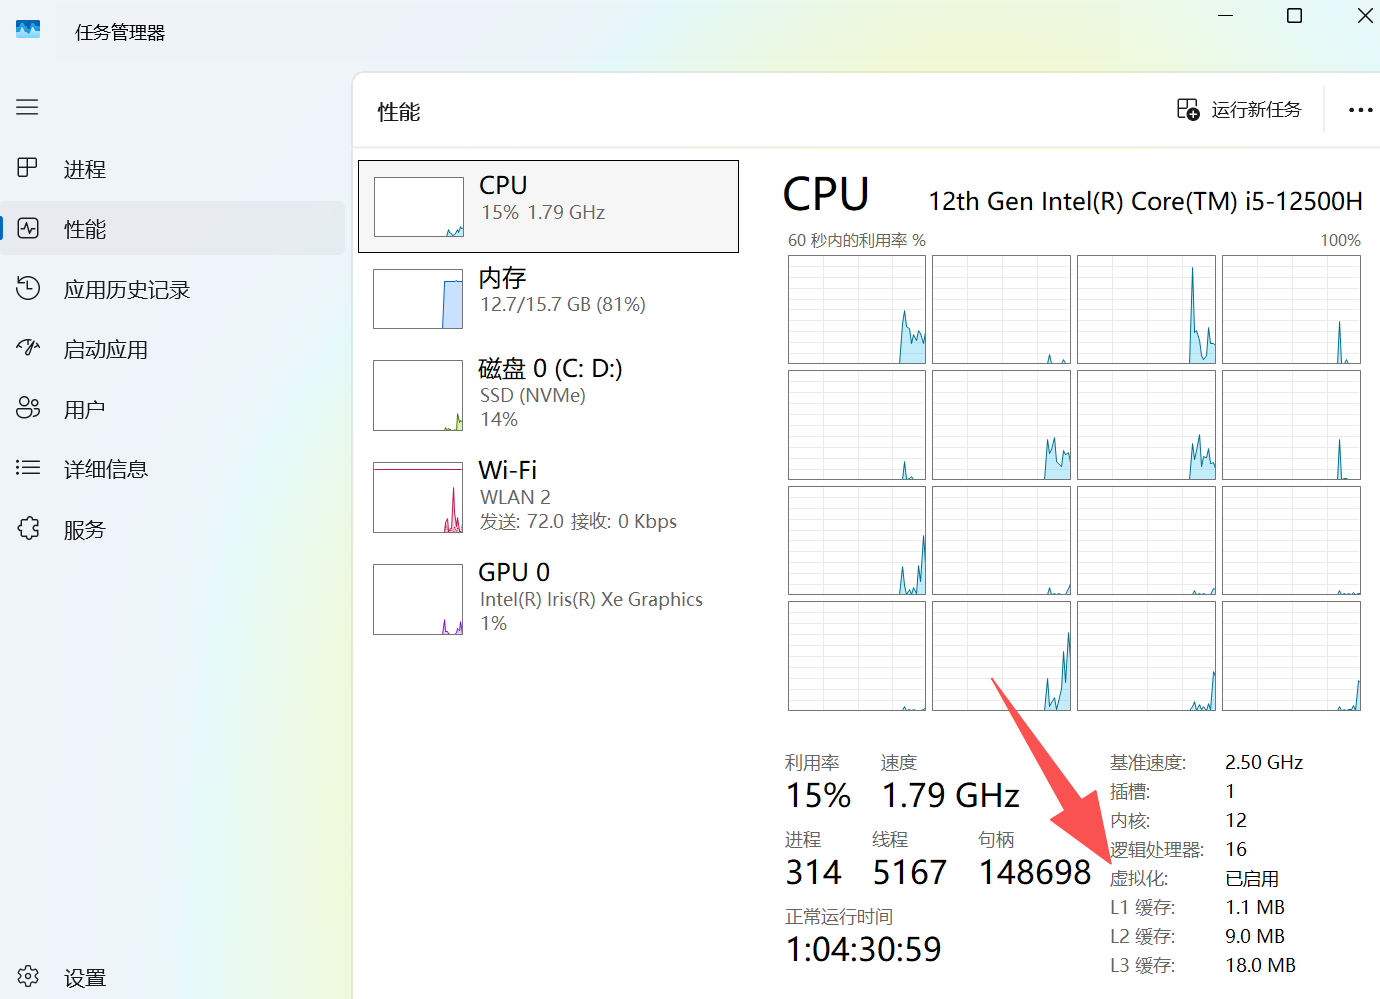The width and height of the screenshot is (1380, 999).
Task: Open the Users (用户) icon
Action: tap(28, 408)
